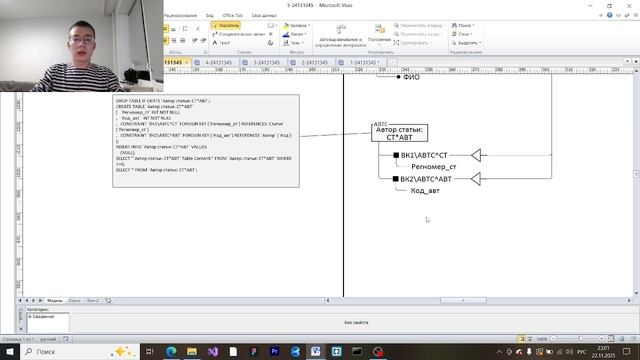
Task: Switch to the Модель page tab
Action: point(55,301)
